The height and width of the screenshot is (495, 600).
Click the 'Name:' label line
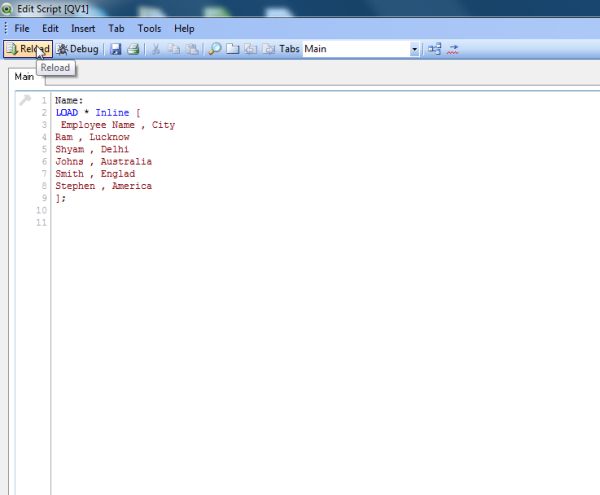pos(69,101)
